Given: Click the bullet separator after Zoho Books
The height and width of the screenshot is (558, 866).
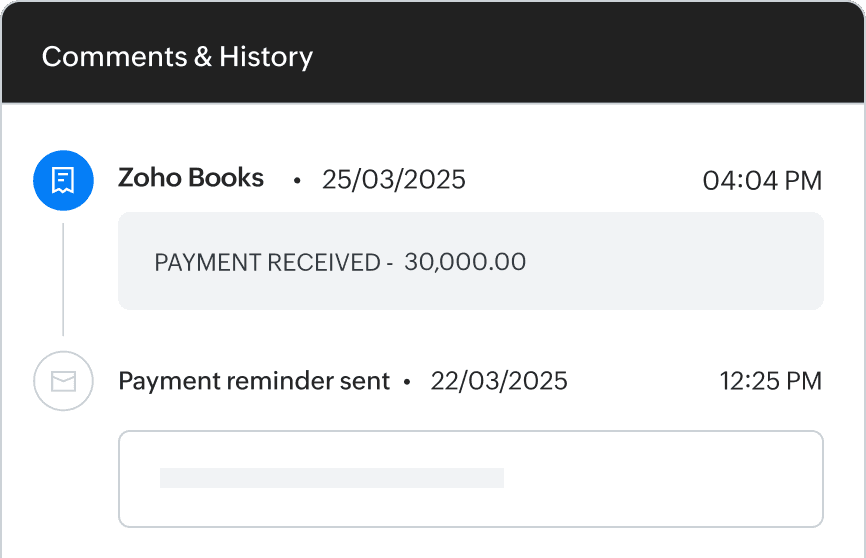Looking at the screenshot, I should coord(296,182).
